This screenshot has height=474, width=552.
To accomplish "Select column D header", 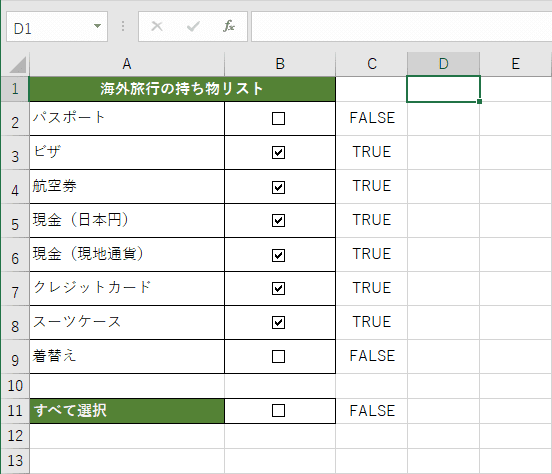I will click(444, 64).
